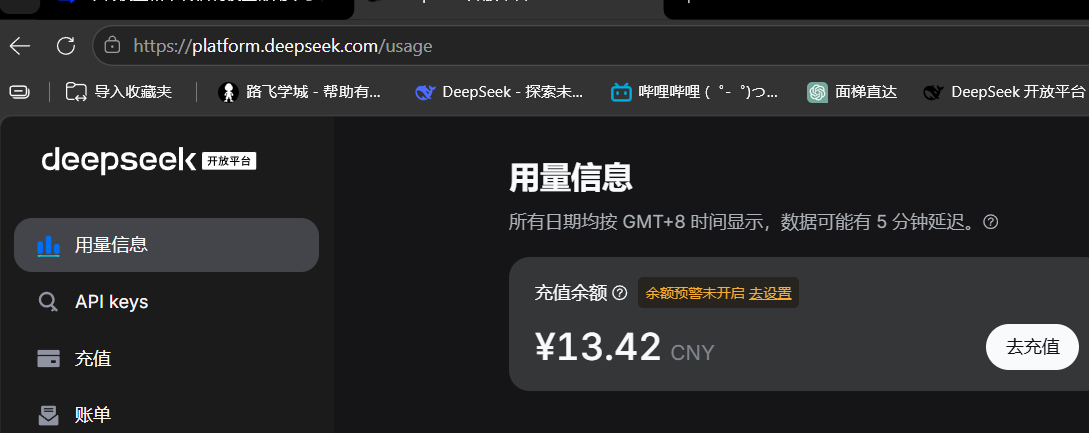Click the ChatGPT-style icon for 面梯直达
This screenshot has width=1089, height=433.
817,92
